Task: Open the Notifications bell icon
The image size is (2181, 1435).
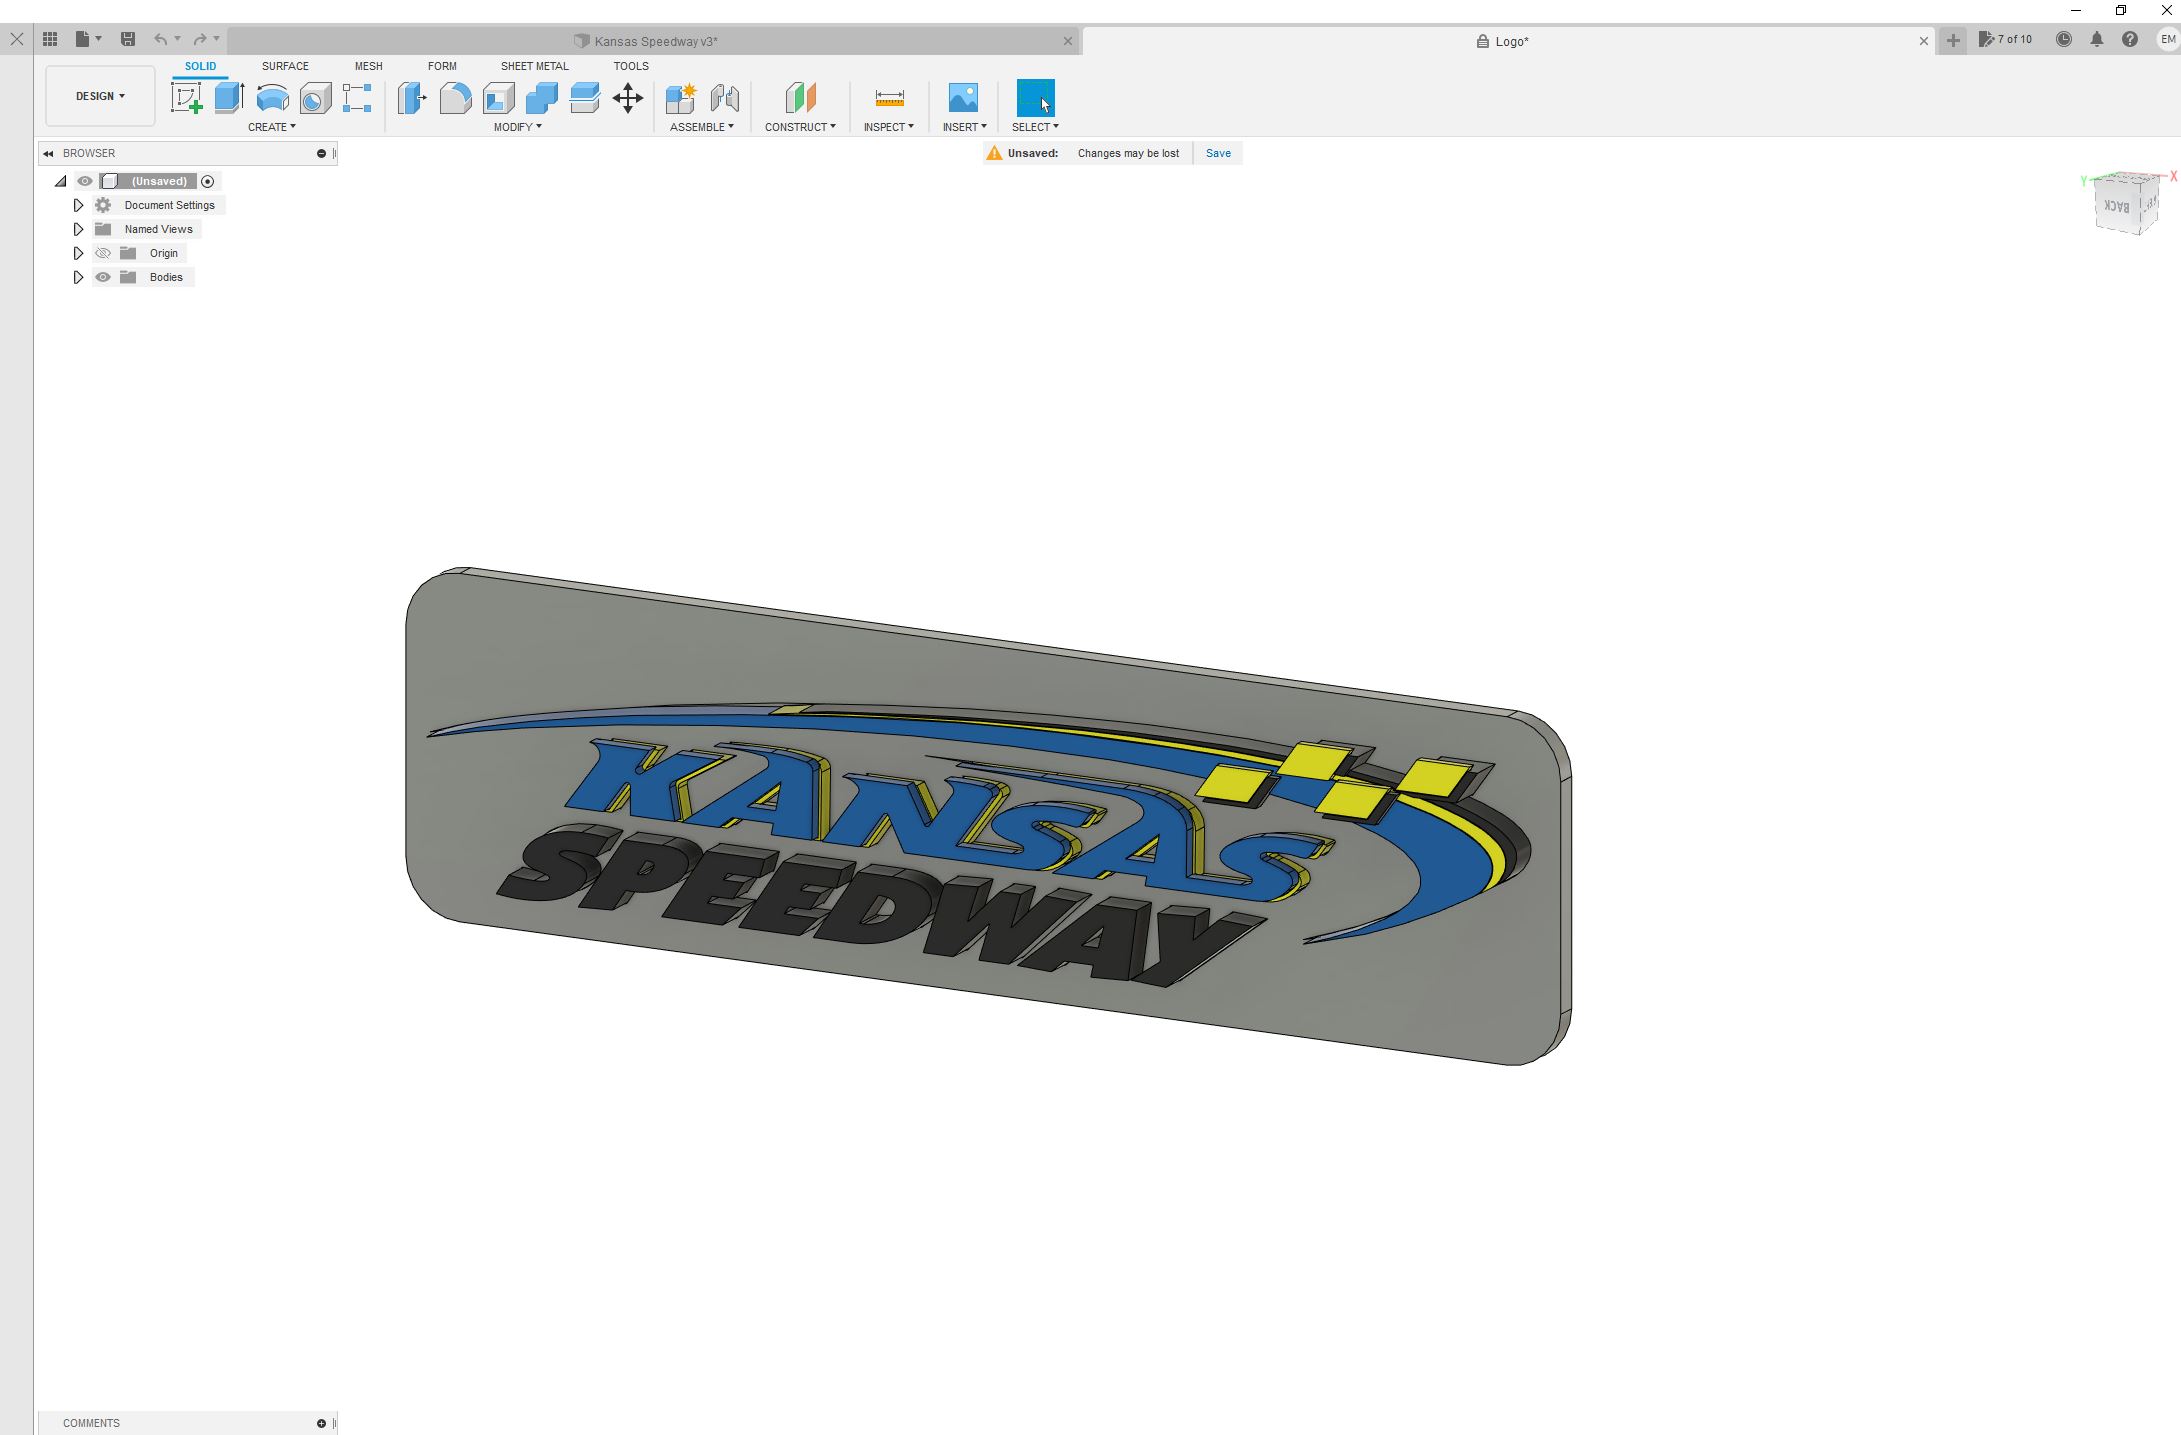Action: (2097, 39)
